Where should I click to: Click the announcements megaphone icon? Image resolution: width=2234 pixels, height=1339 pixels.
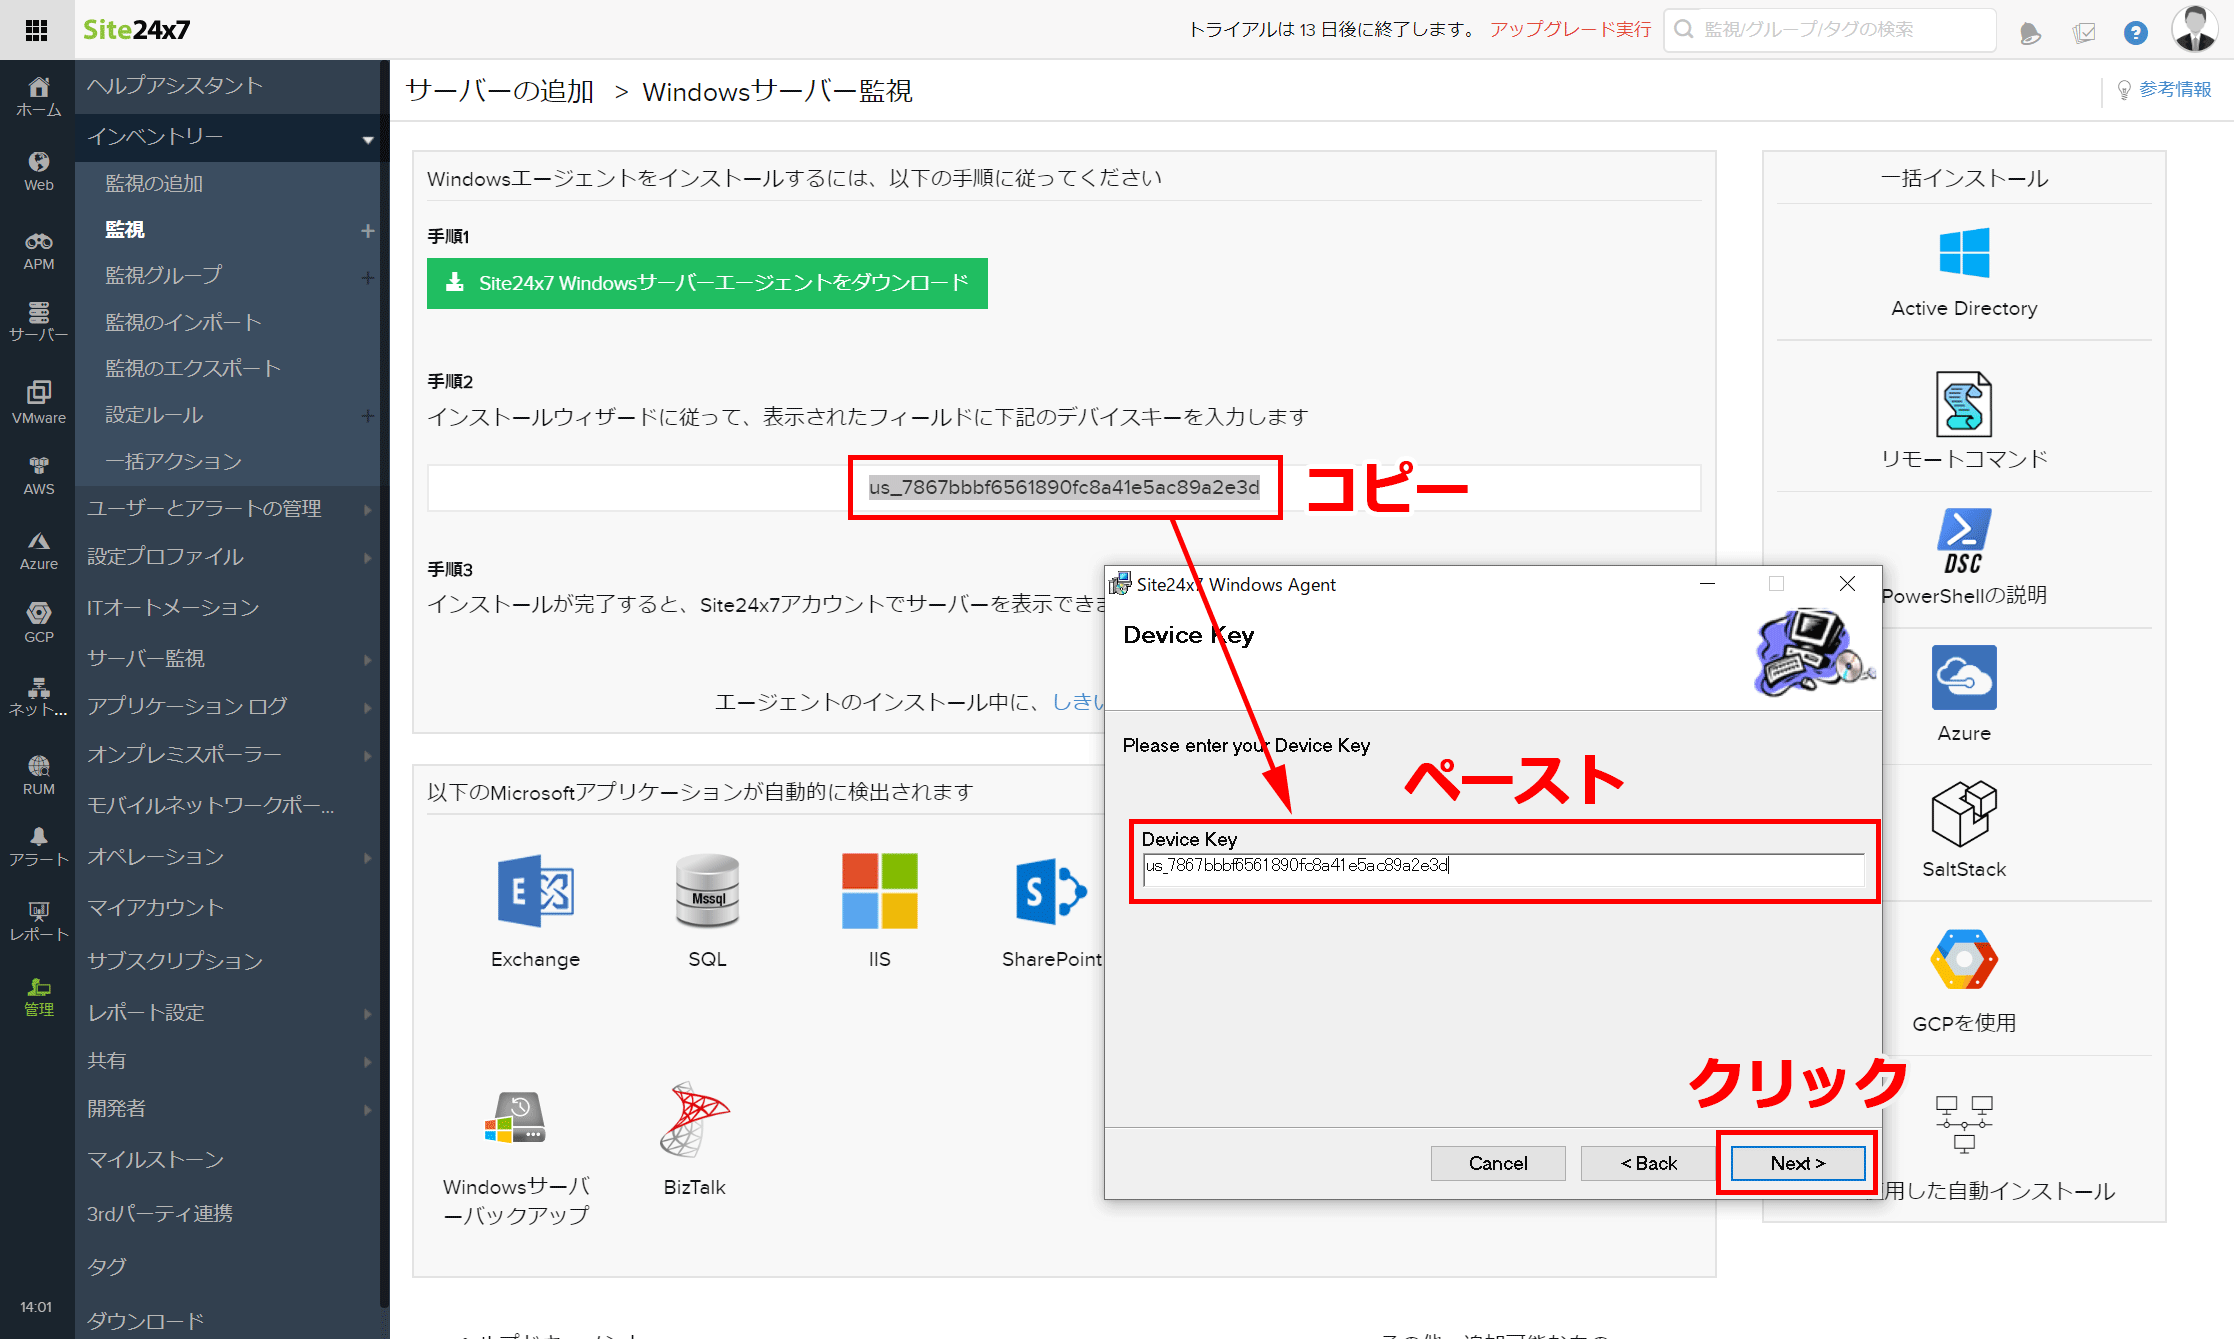[2030, 33]
